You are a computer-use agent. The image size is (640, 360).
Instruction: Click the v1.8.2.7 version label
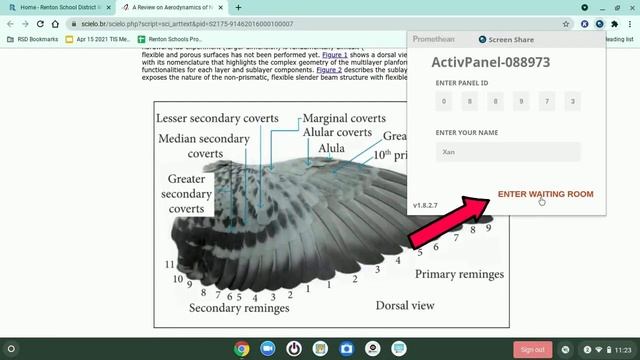click(425, 205)
